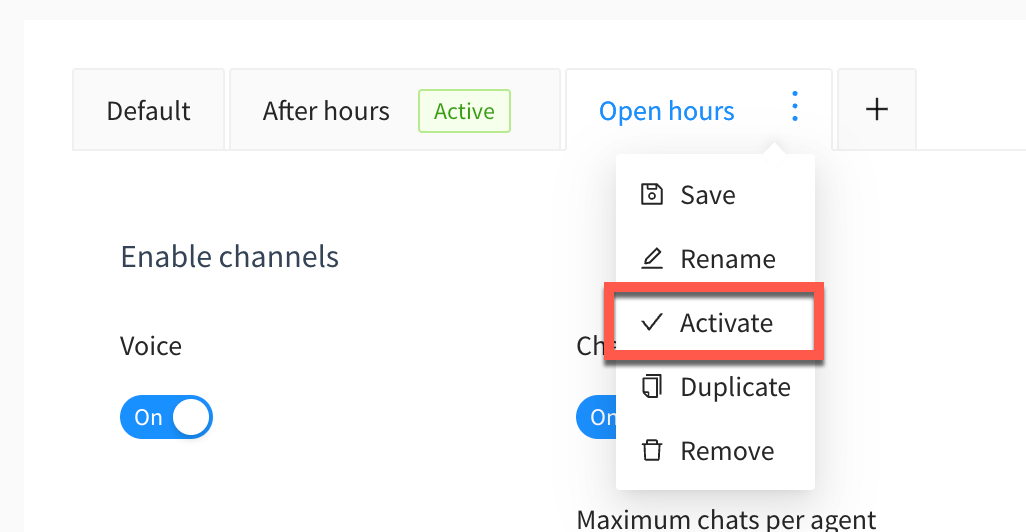Click the Rename pencil icon

[x=651, y=258]
